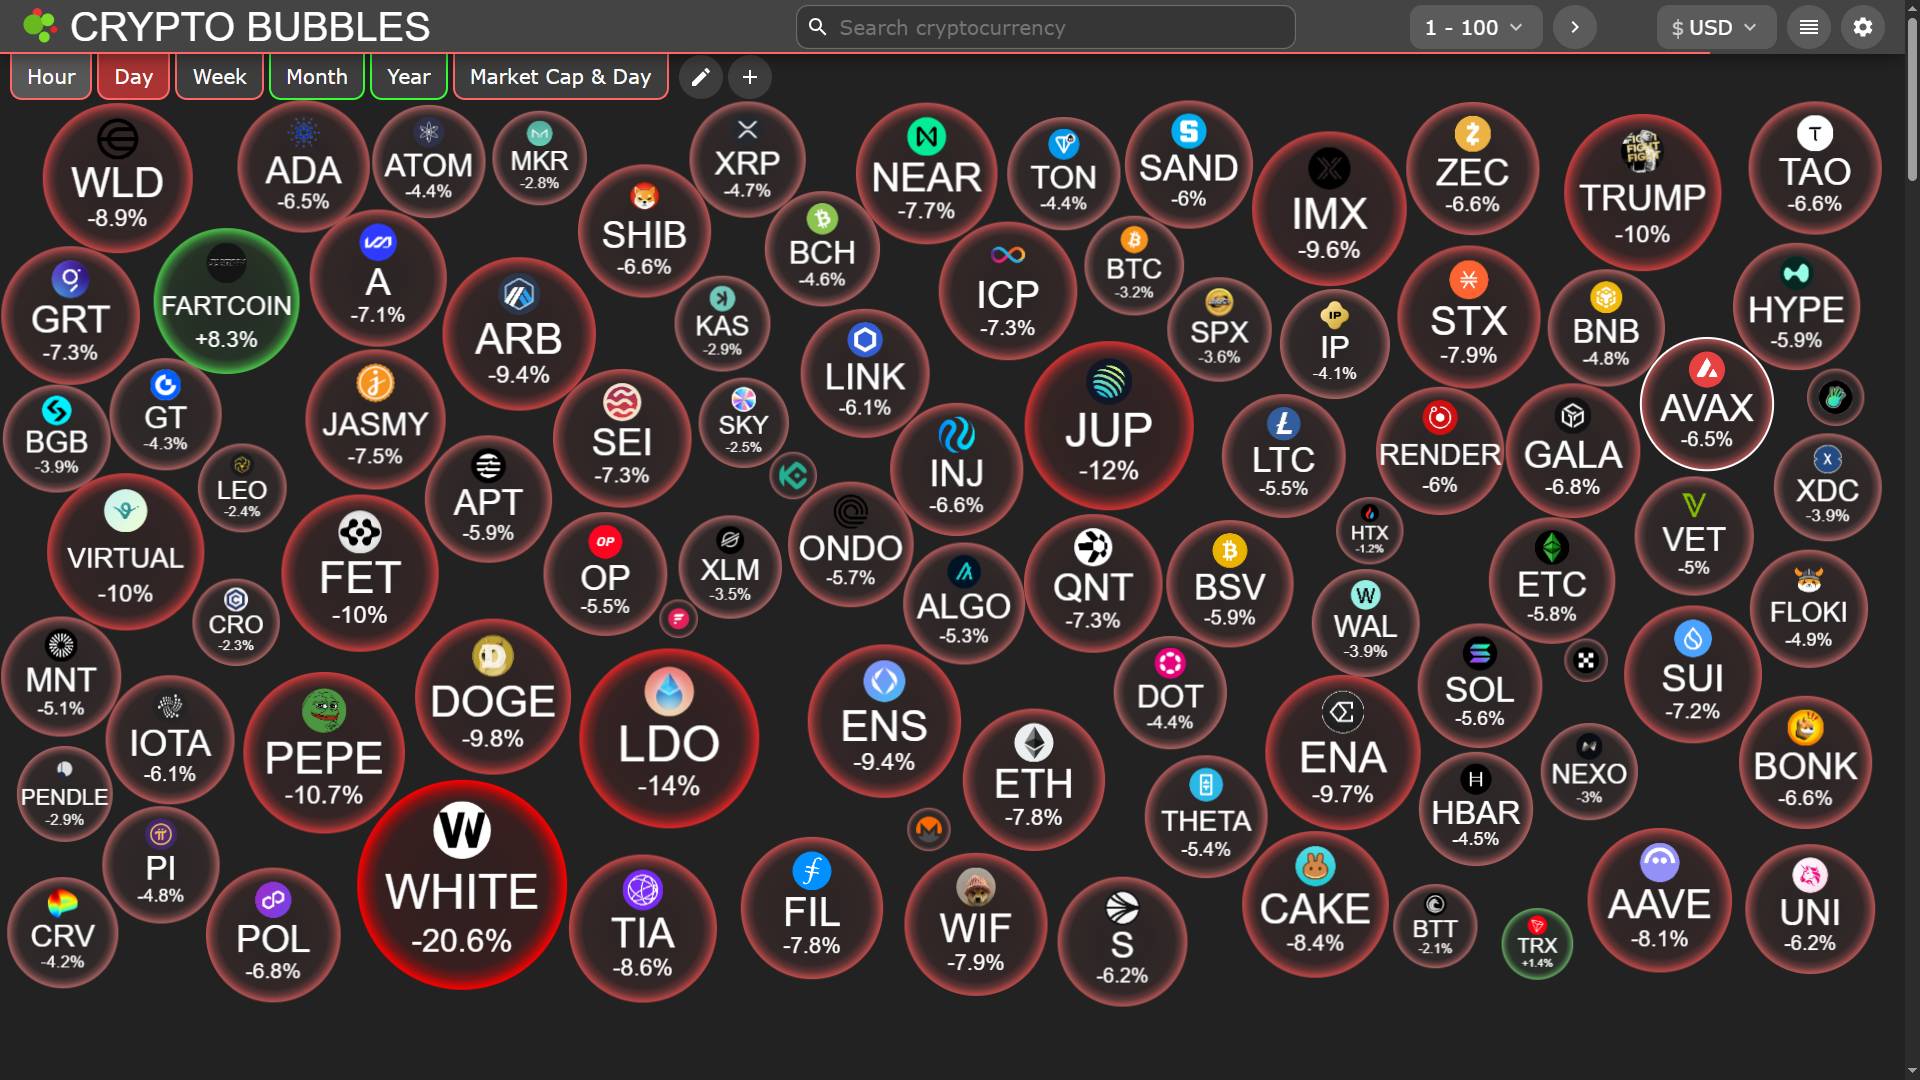Open the list view icon
This screenshot has height=1080, width=1920.
tap(1809, 27)
